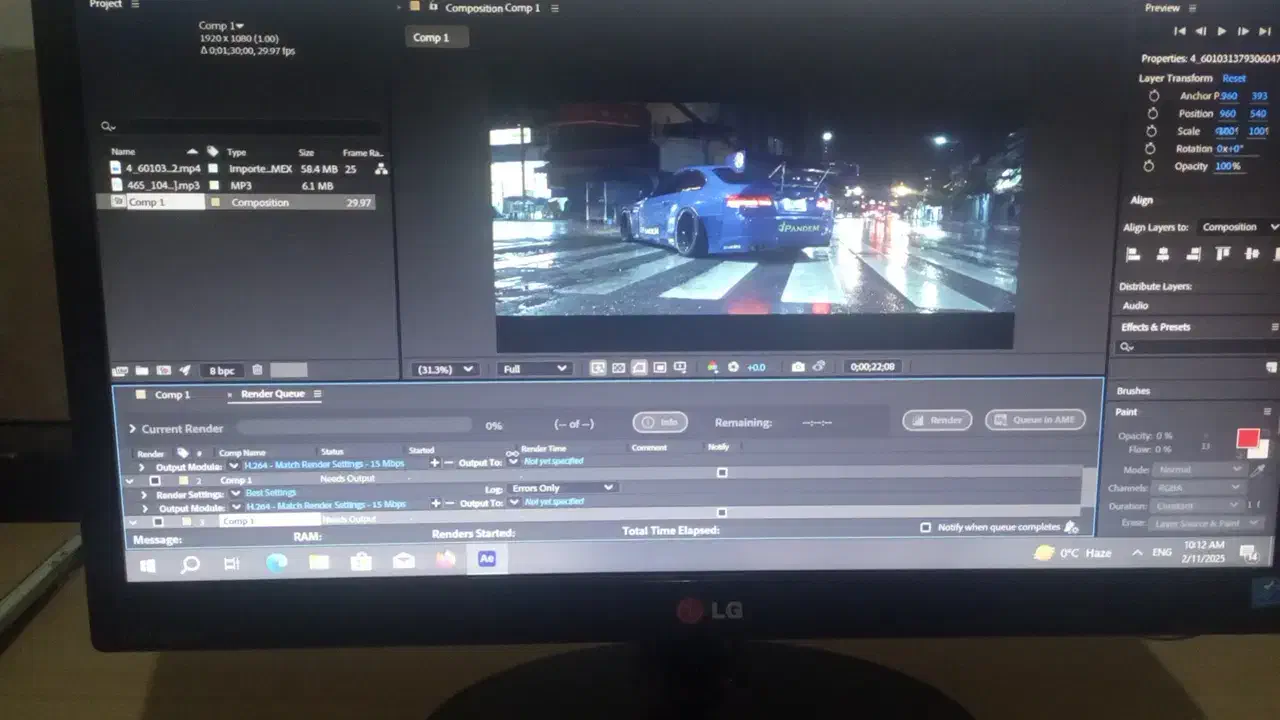Check the render checkbox for item 2
The image size is (1280, 720).
155,481
